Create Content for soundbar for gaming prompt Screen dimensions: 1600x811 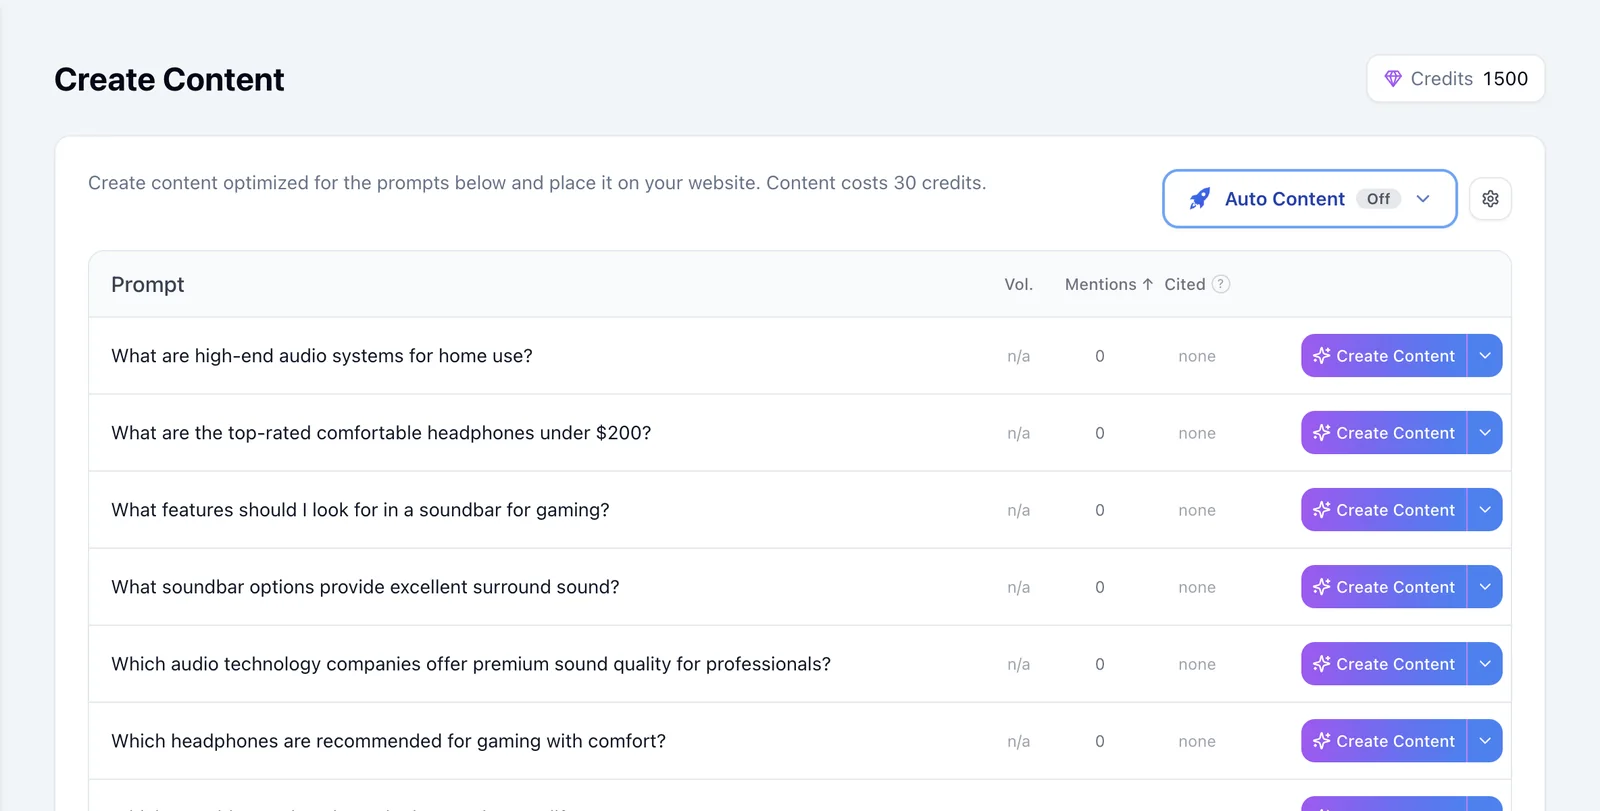tap(1384, 510)
